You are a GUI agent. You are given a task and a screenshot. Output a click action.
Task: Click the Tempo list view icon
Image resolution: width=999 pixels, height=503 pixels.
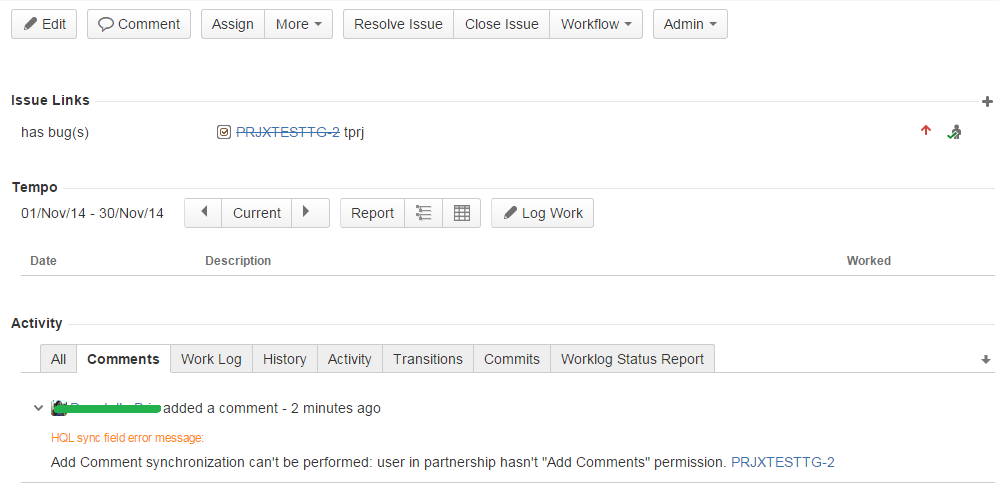click(423, 213)
